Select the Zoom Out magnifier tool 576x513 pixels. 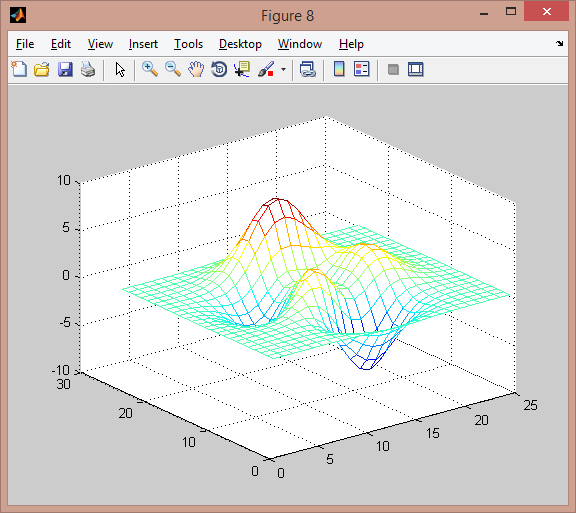(x=173, y=69)
